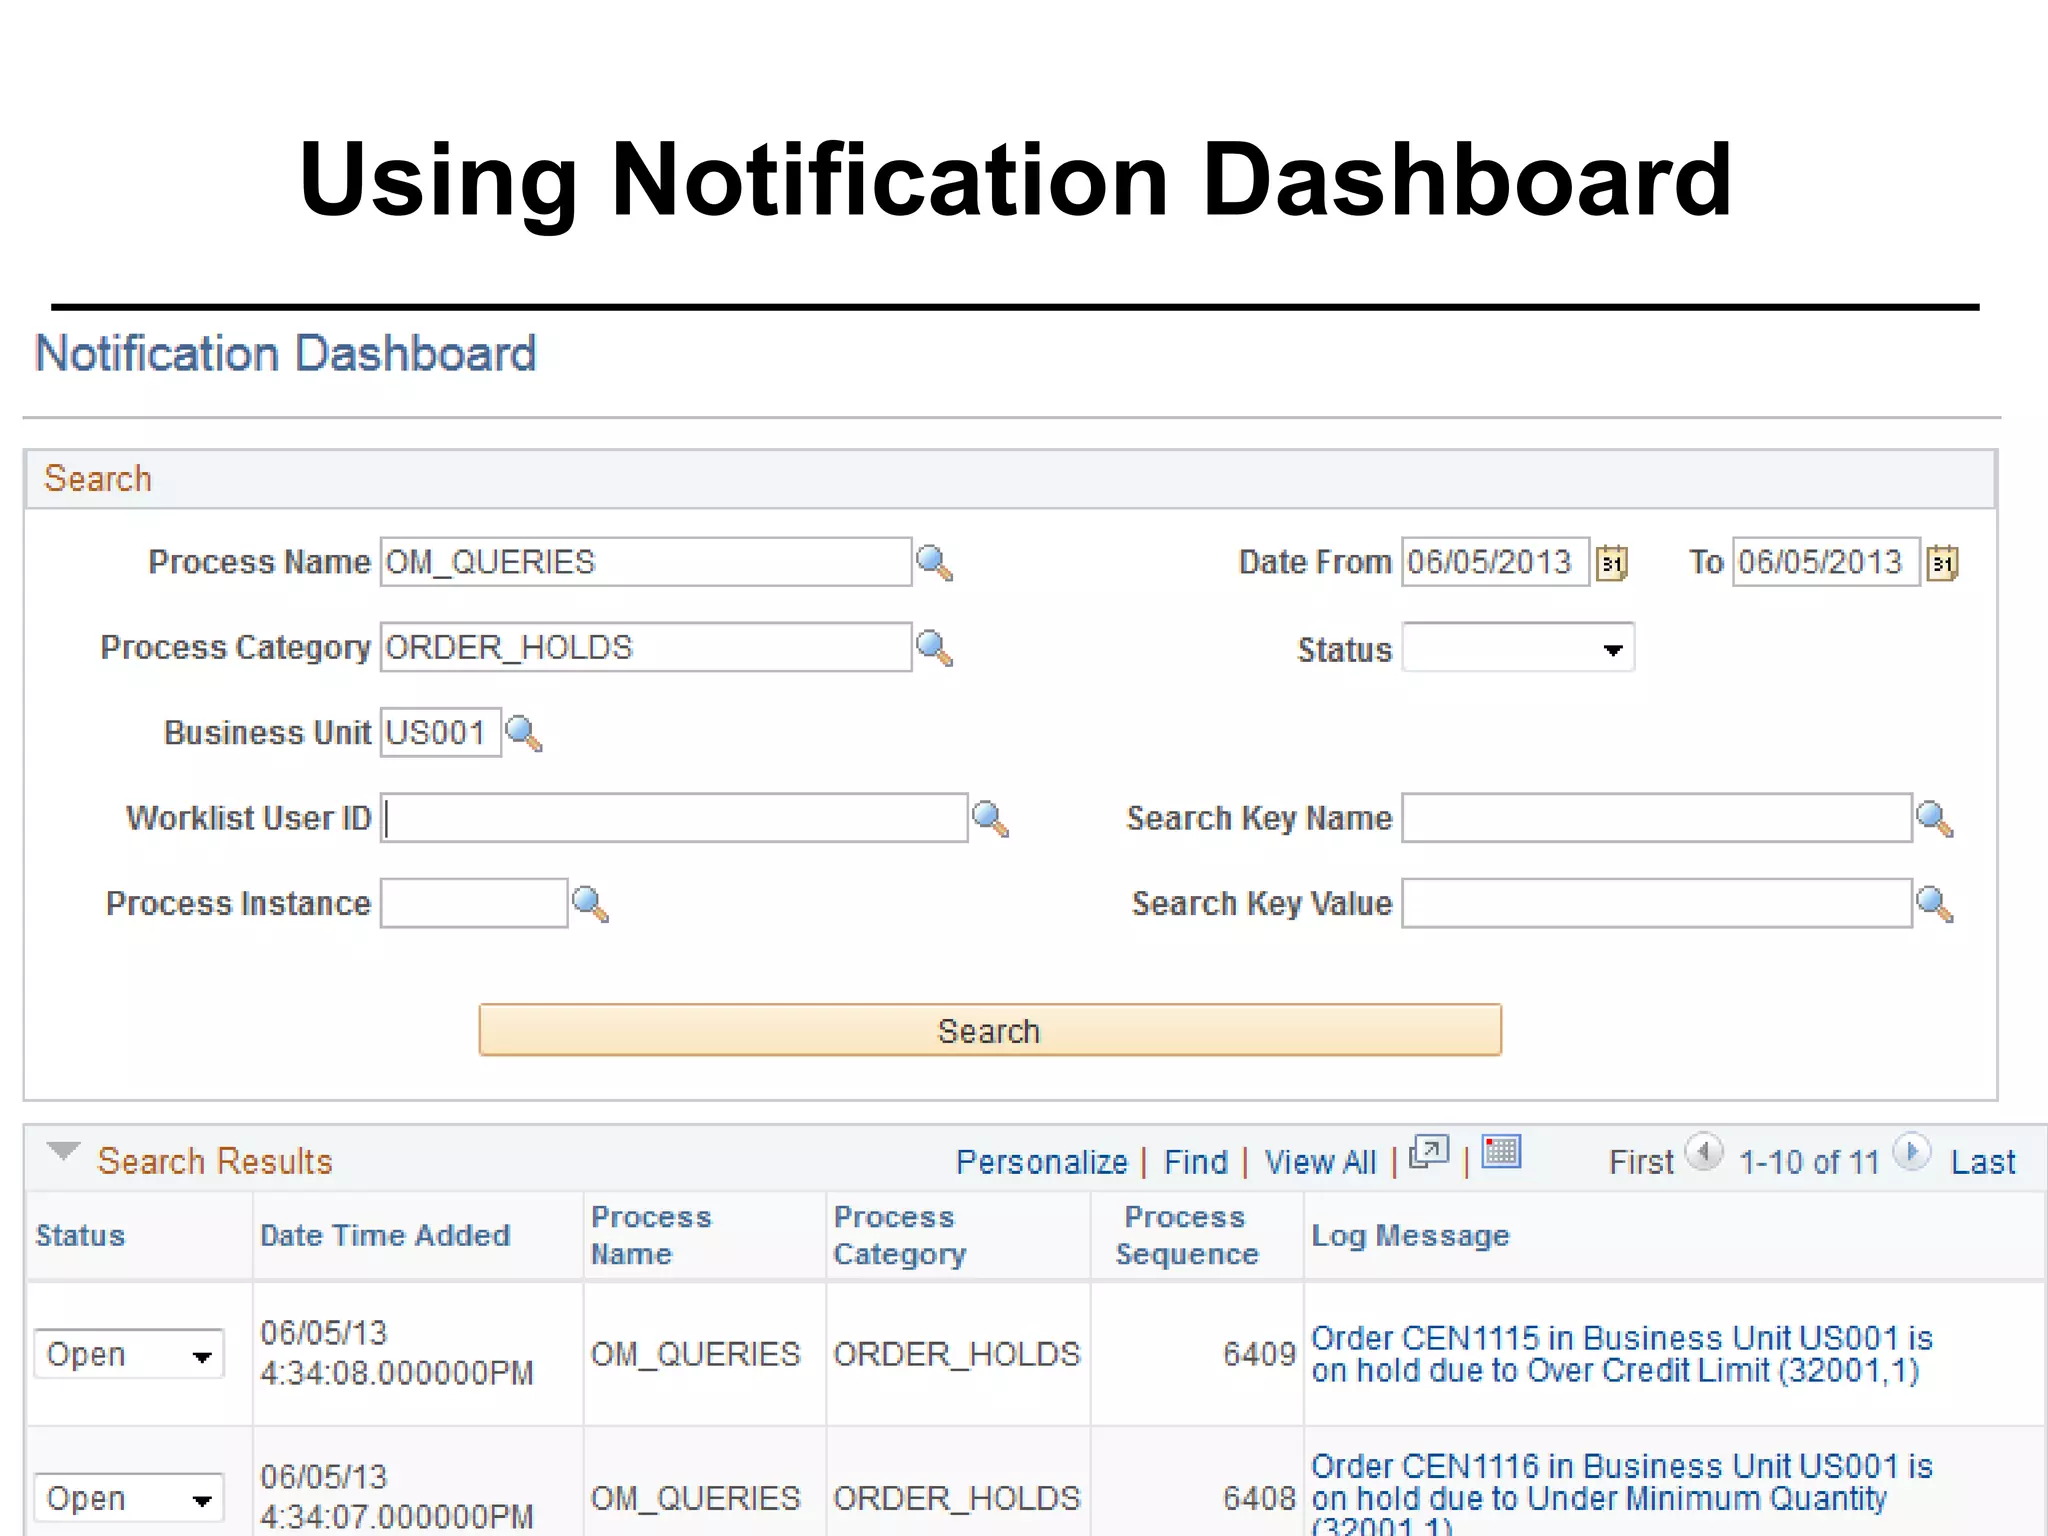2048x1536 pixels.
Task: Open log message for Order CEN1115
Action: pyautogui.click(x=1621, y=1354)
